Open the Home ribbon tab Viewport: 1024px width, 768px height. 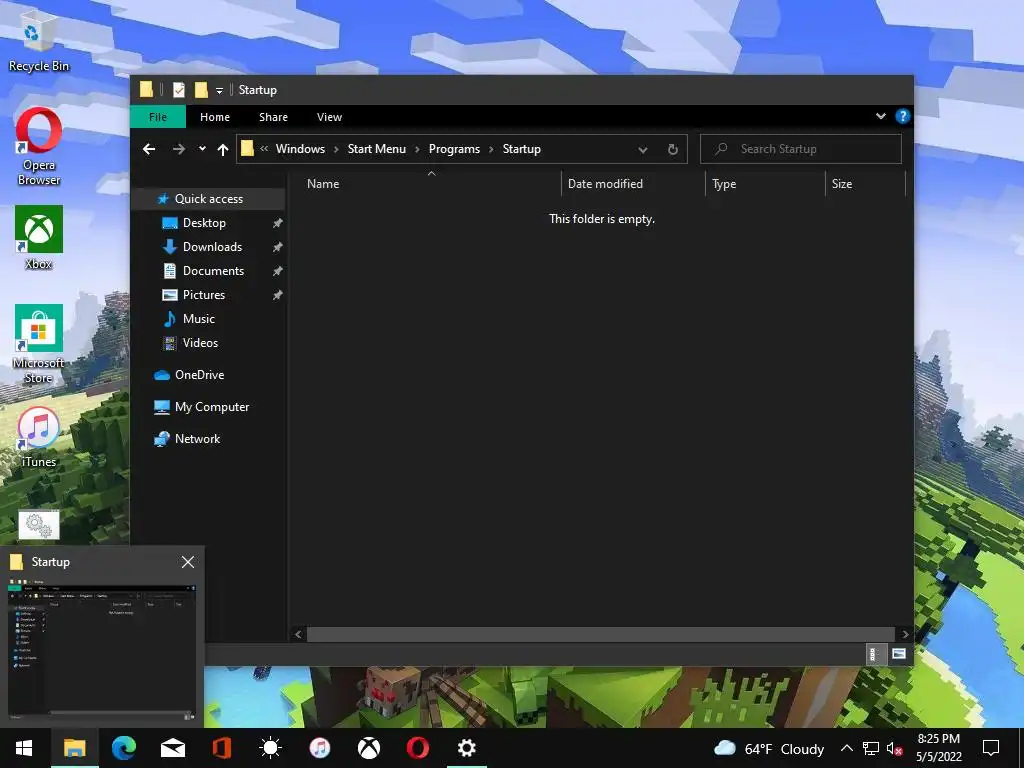215,117
